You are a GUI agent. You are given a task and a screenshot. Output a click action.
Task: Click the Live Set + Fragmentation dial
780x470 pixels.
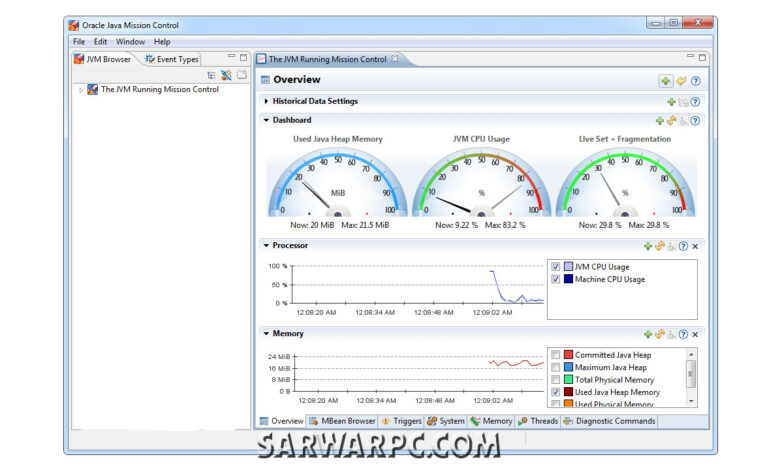tap(625, 184)
